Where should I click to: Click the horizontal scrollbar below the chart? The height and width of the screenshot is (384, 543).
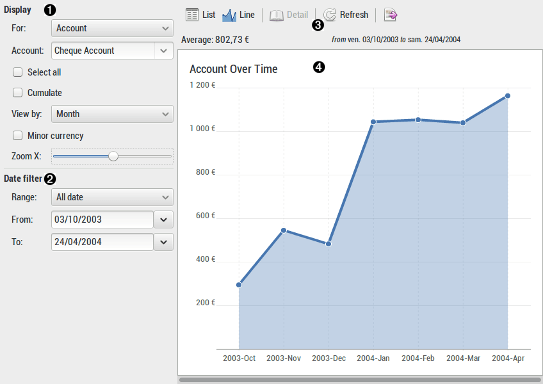click(360, 380)
